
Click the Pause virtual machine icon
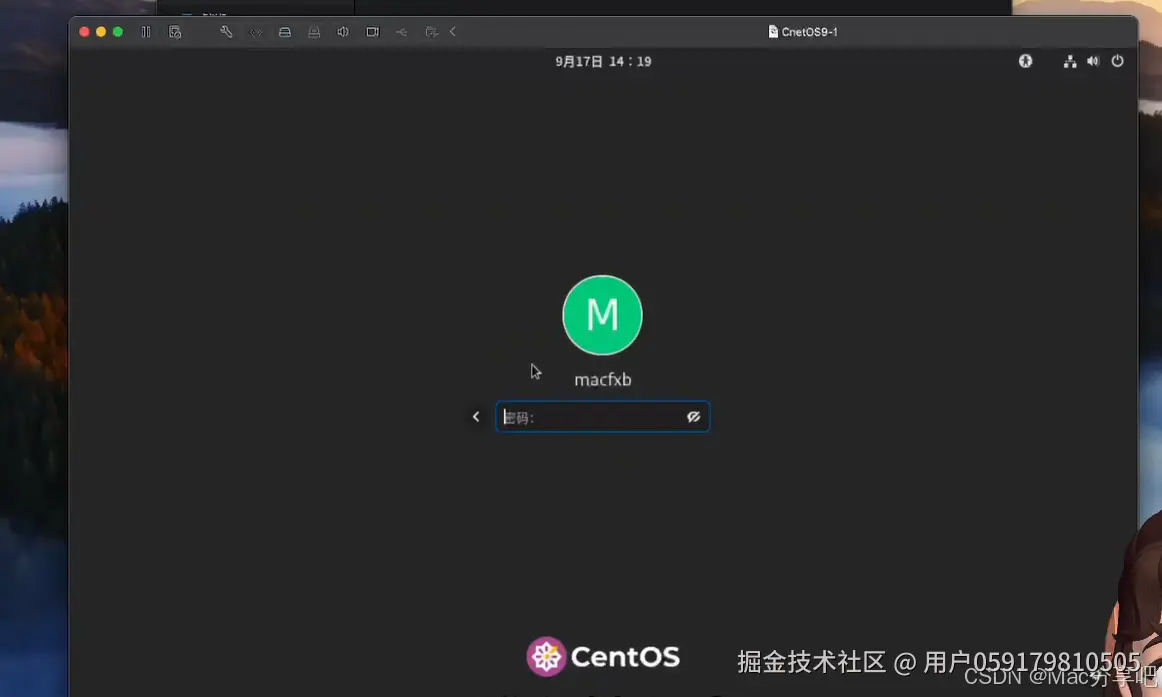pyautogui.click(x=146, y=31)
